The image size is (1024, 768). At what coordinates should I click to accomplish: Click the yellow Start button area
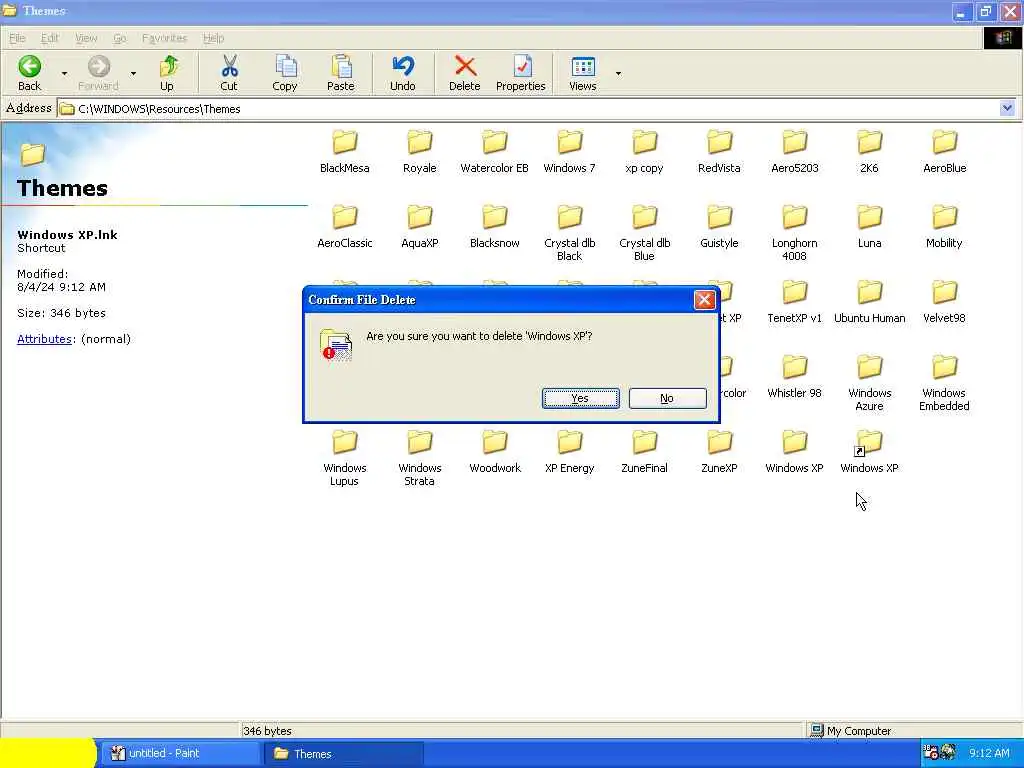click(48, 753)
